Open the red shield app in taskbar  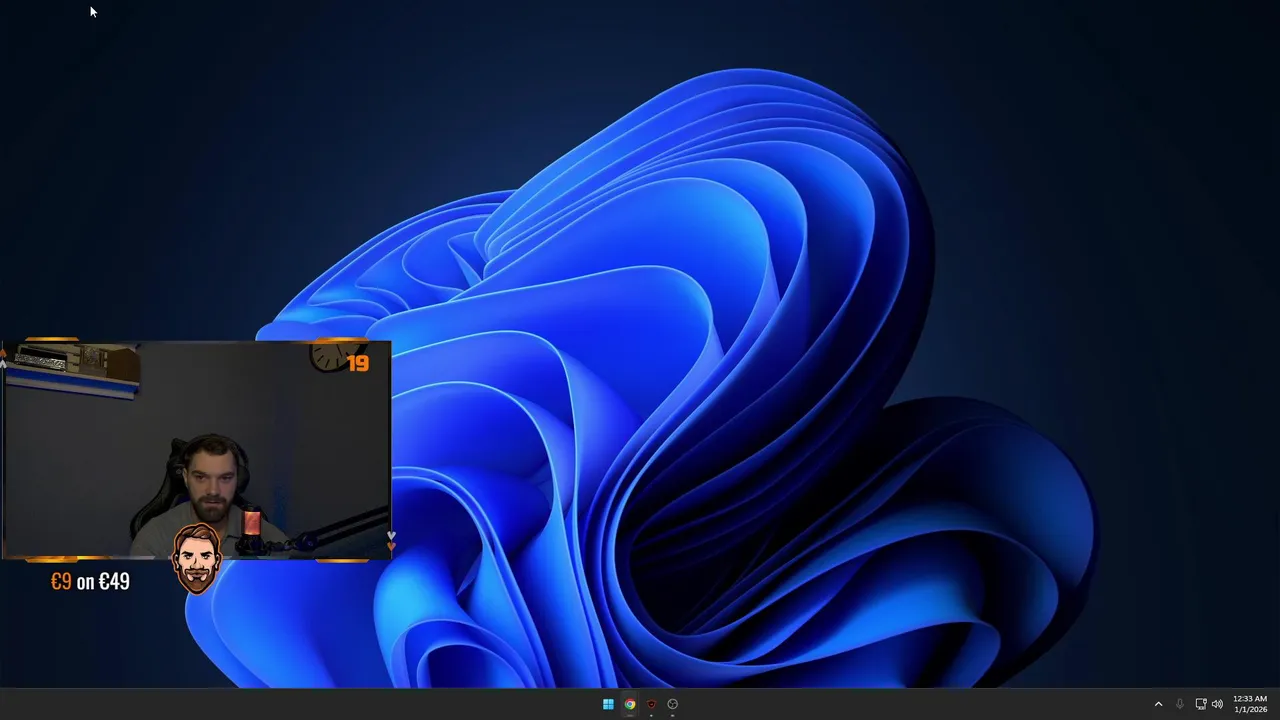pos(651,704)
